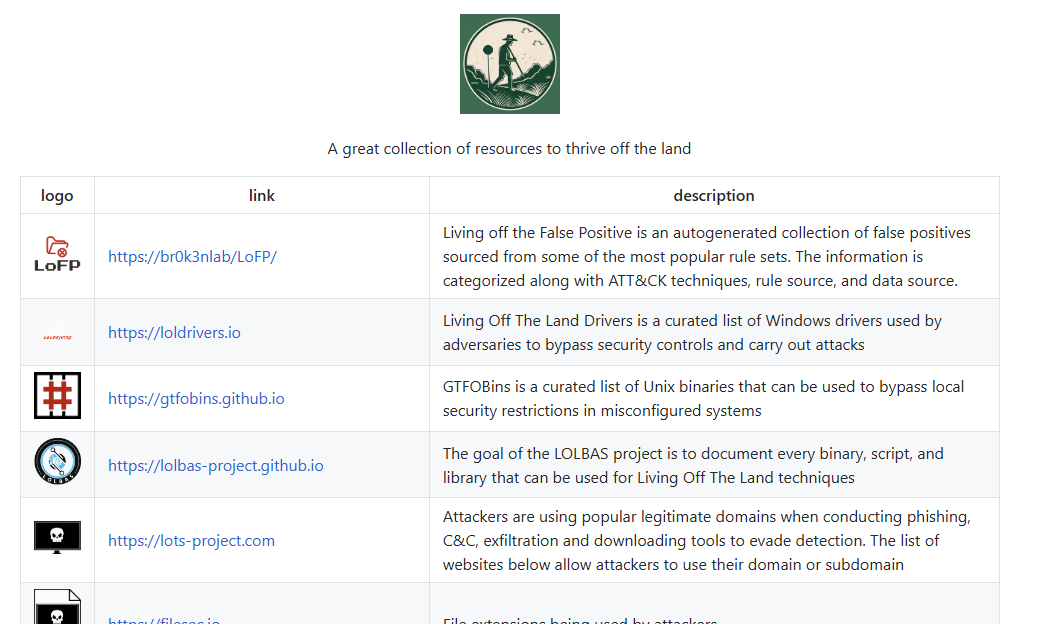Click the GTFOBins Unix binaries description

coord(703,398)
